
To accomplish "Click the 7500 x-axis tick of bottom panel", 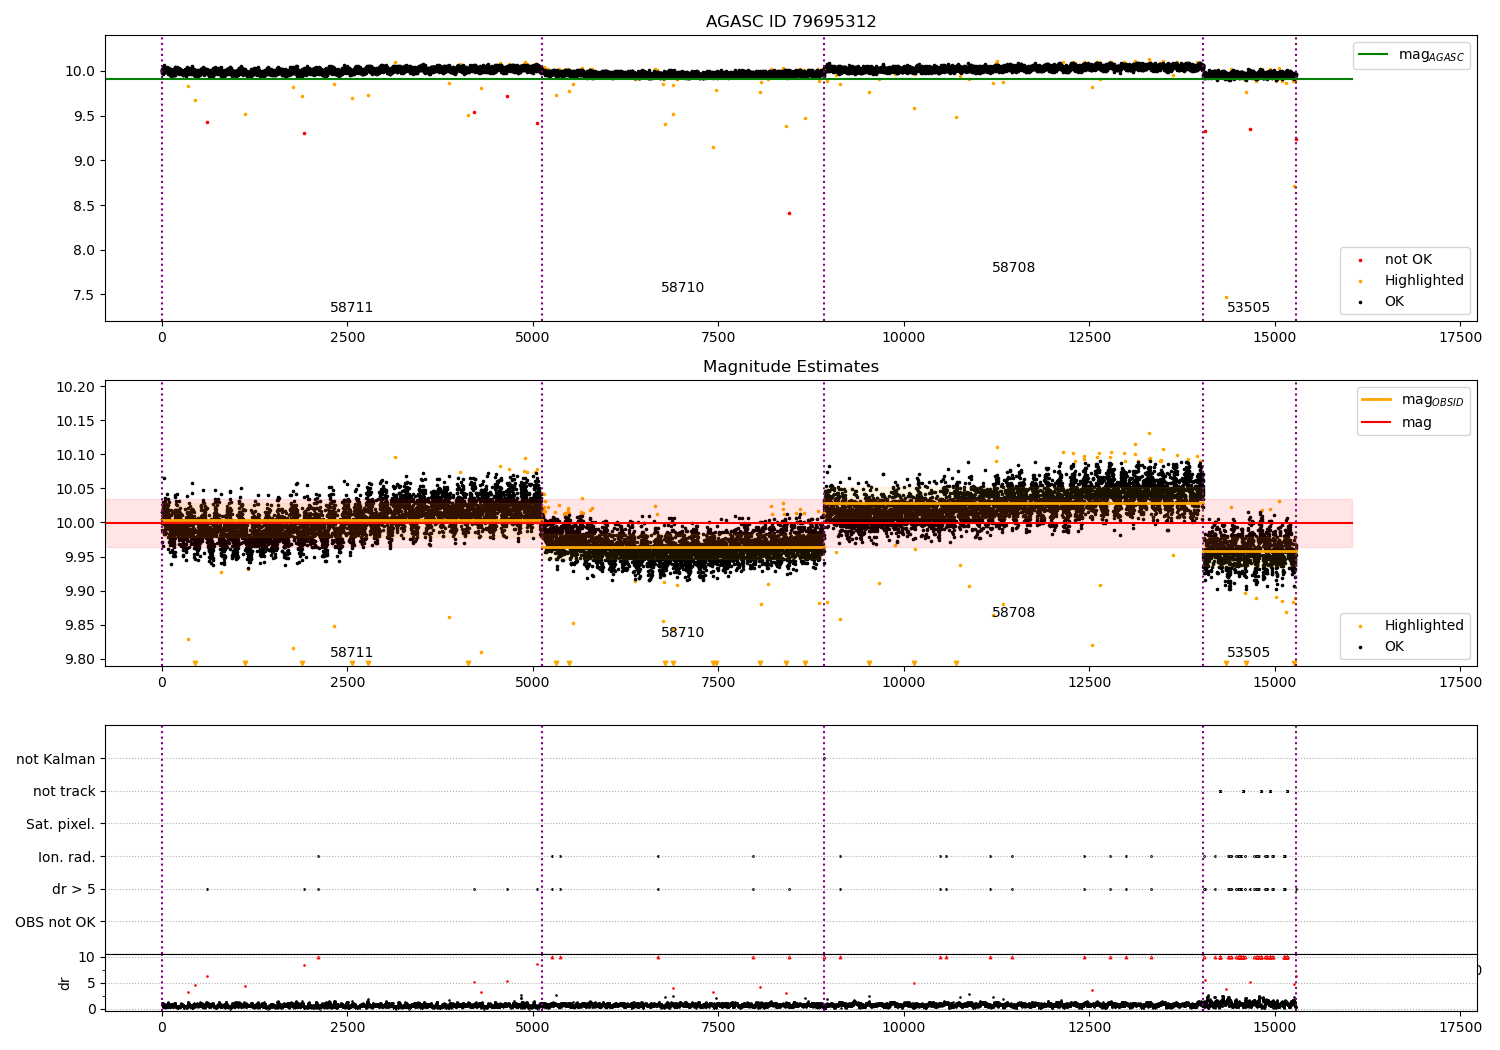I will tap(718, 1026).
